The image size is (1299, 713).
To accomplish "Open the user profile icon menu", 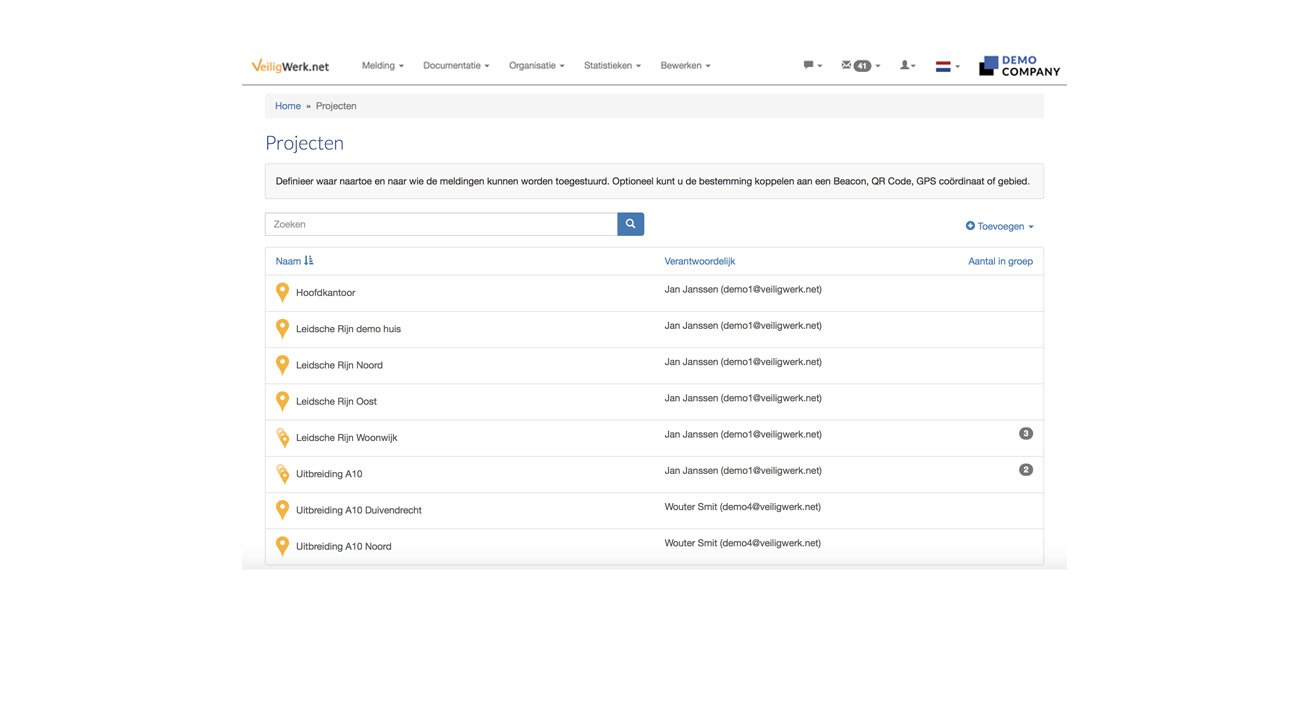I will [x=907, y=66].
